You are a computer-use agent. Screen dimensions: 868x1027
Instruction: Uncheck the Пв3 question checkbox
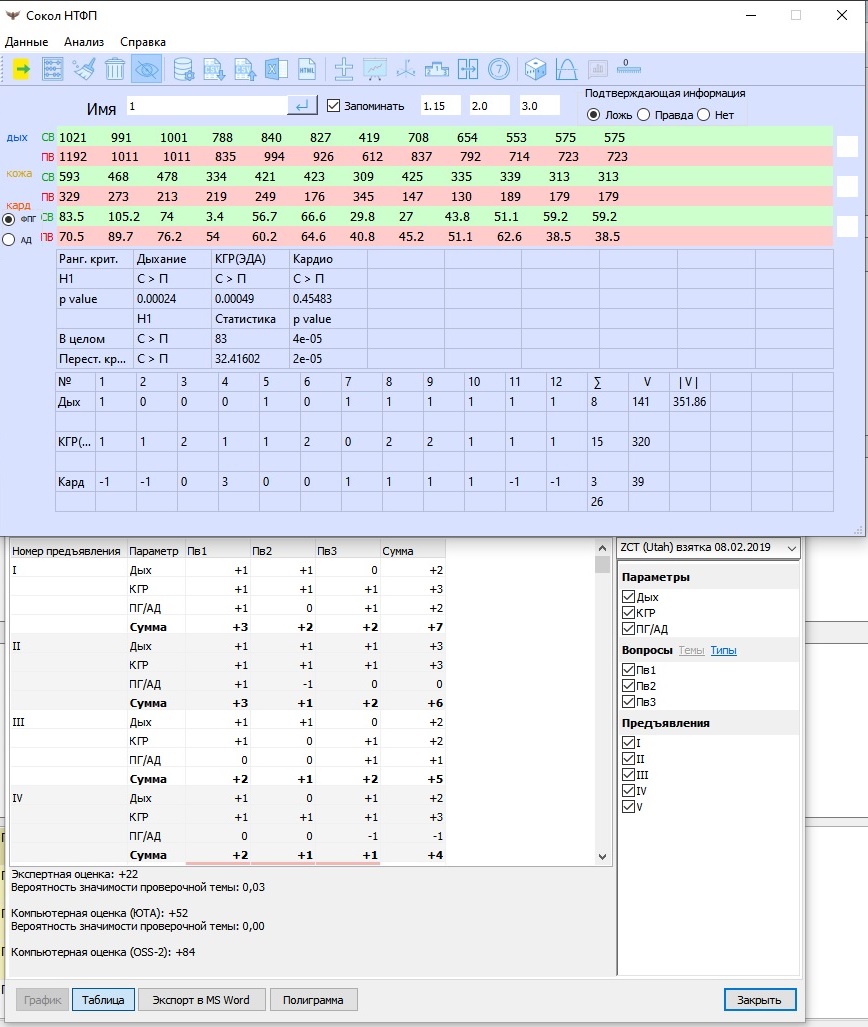628,701
